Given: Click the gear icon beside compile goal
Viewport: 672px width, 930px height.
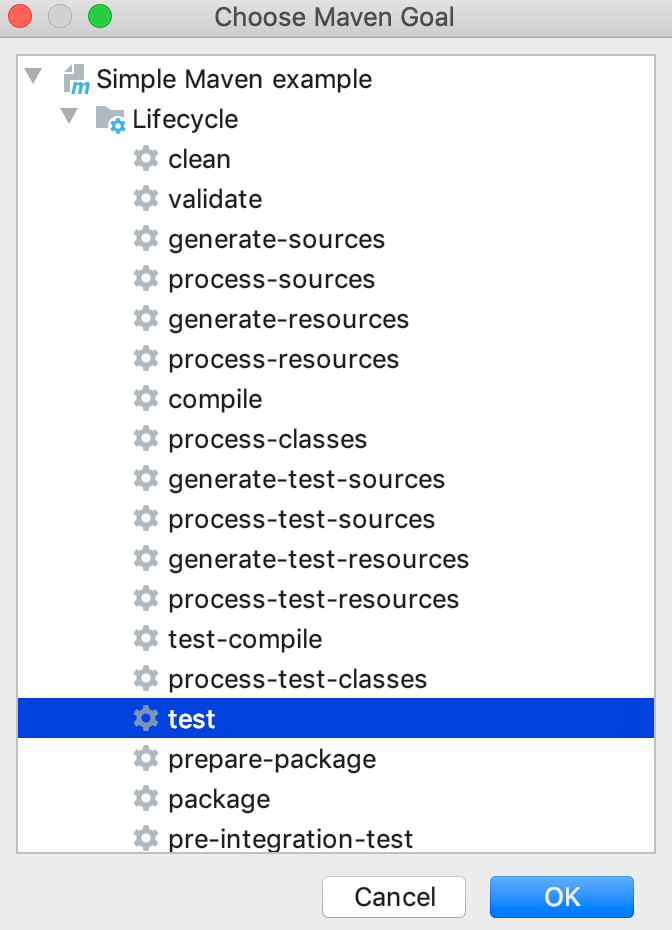Looking at the screenshot, I should pos(146,399).
